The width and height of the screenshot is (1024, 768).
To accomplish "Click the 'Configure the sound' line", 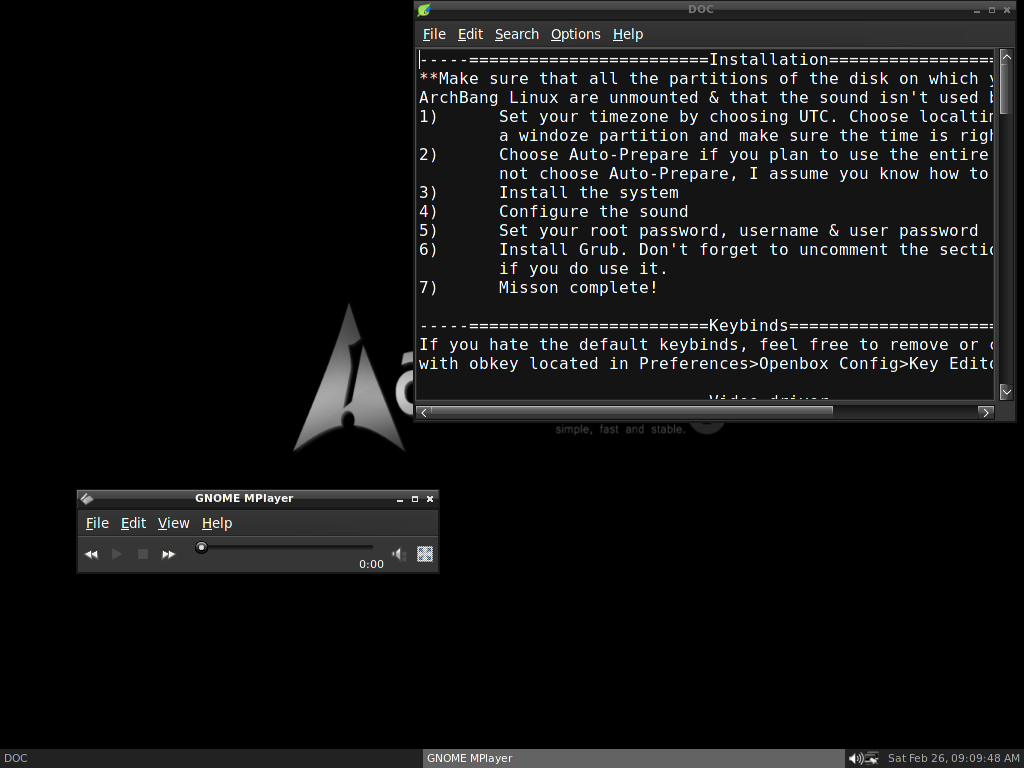I will pos(593,212).
